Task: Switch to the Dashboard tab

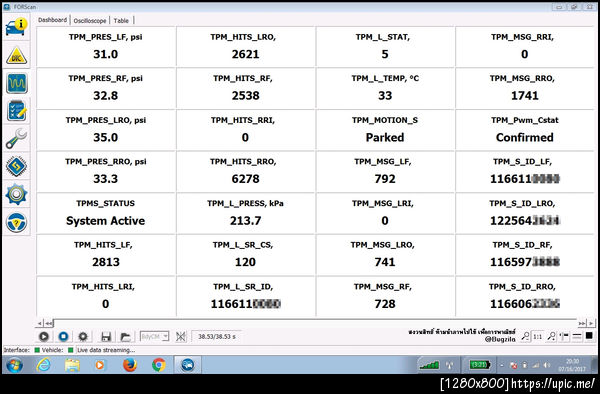Action: tap(52, 20)
